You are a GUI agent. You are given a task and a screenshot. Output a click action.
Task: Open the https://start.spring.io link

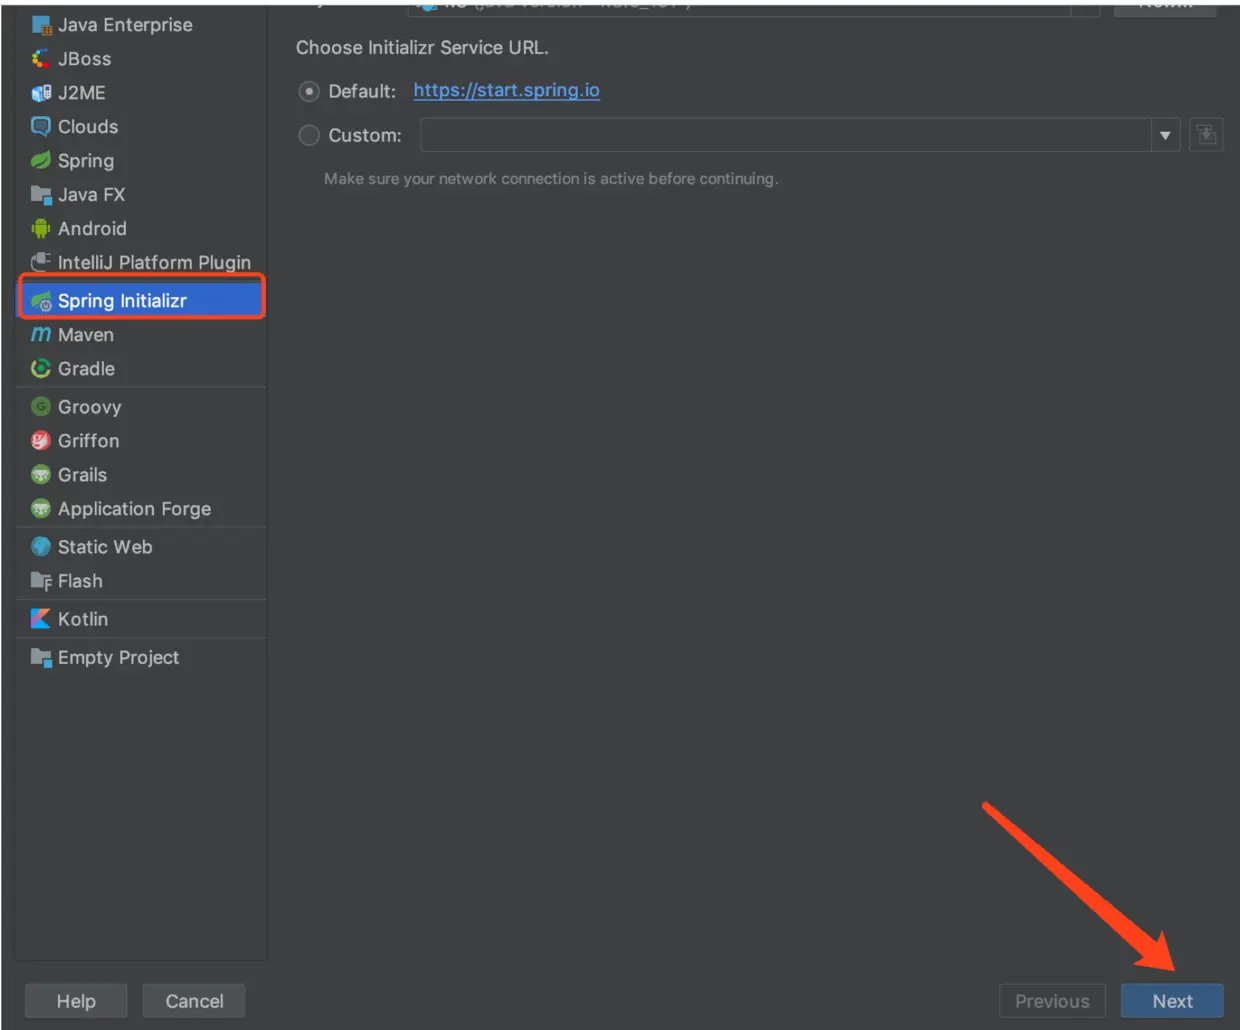pos(506,90)
